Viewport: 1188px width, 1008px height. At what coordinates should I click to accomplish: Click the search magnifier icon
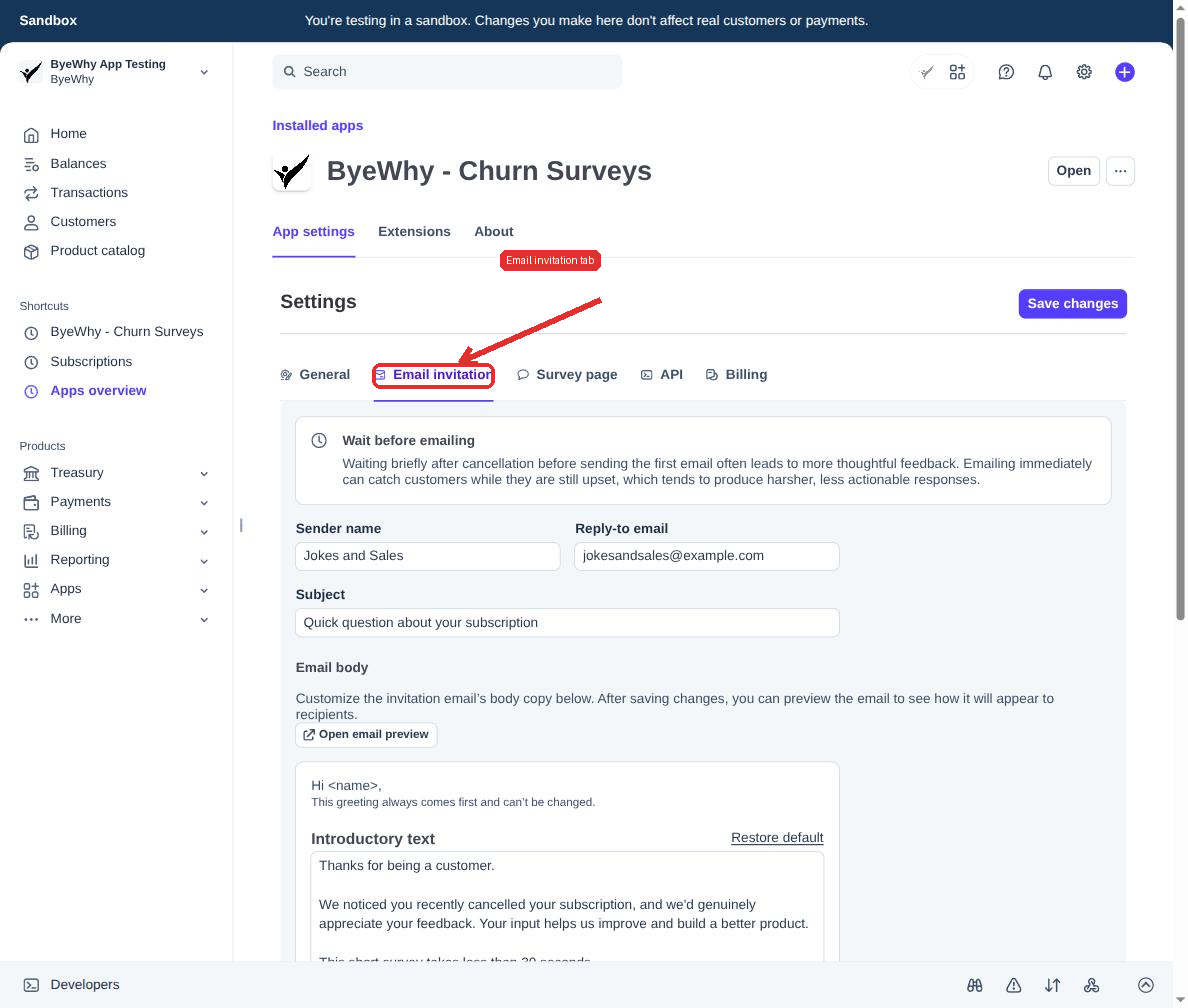289,72
